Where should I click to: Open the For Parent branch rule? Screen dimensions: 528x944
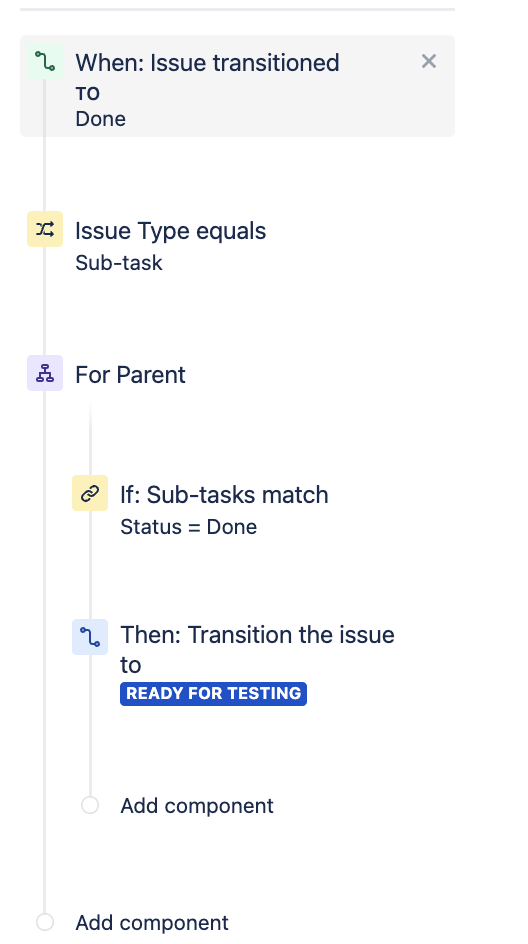(x=130, y=375)
